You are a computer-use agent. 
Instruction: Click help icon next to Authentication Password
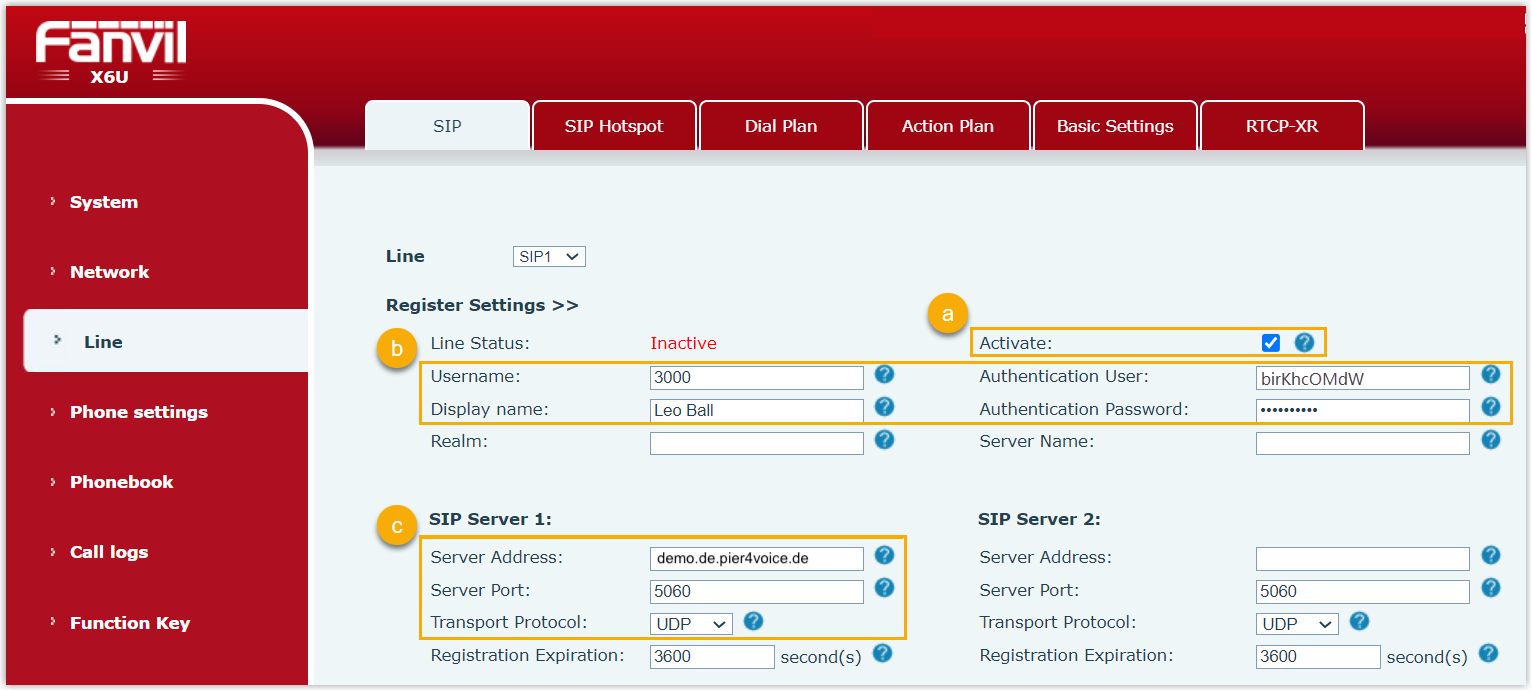pyautogui.click(x=1491, y=407)
